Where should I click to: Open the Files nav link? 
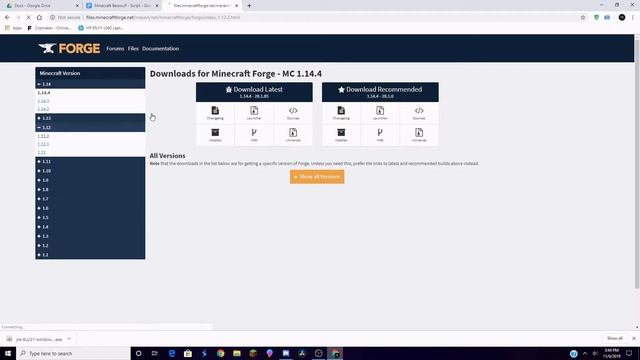(133, 49)
